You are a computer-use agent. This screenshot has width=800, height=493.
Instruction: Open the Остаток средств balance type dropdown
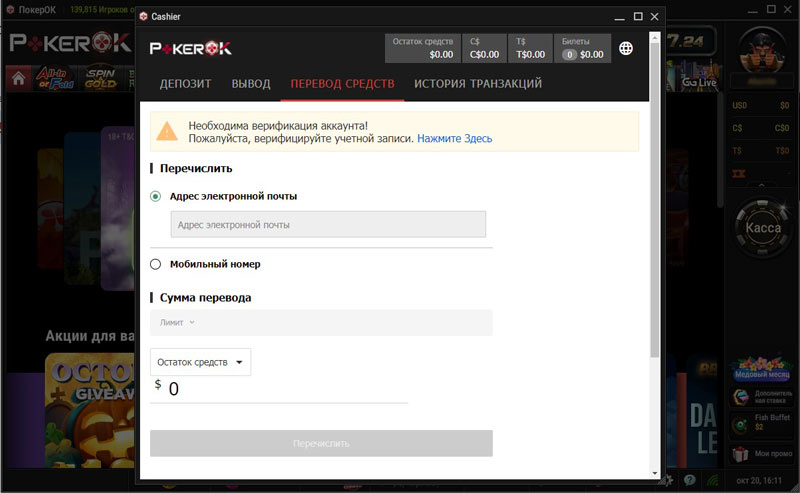click(200, 362)
